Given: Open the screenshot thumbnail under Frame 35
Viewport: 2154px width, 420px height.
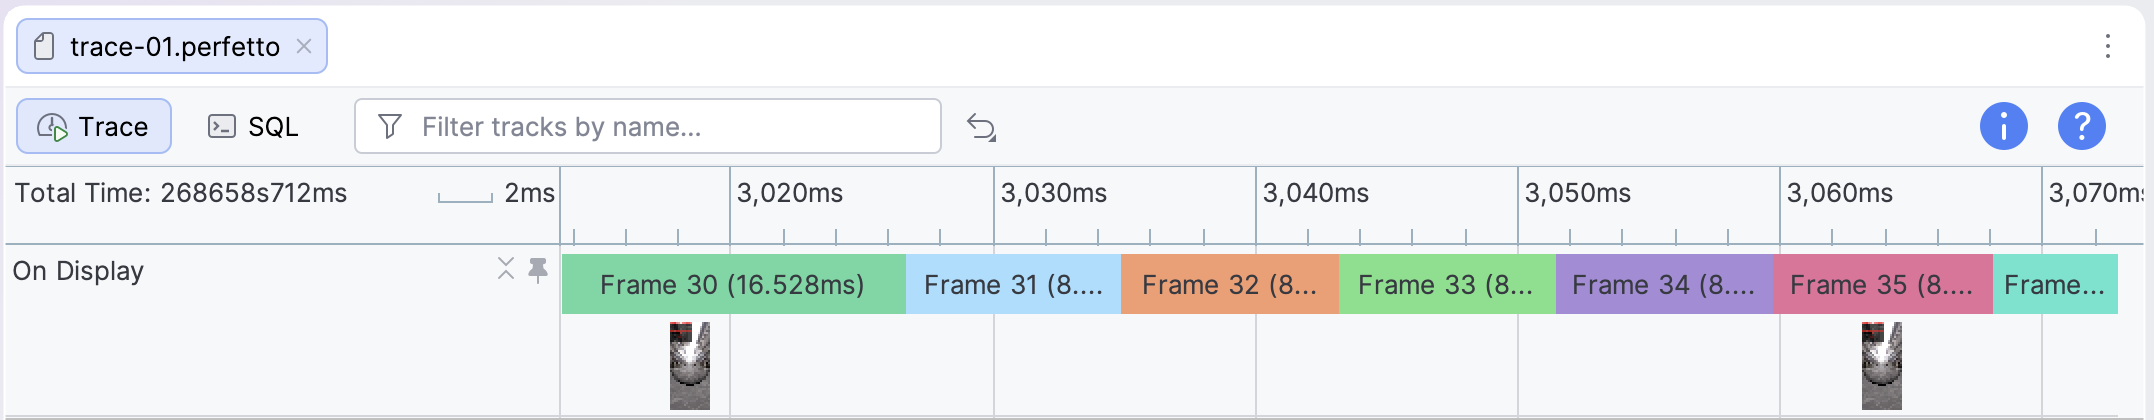Looking at the screenshot, I should pos(1881,366).
